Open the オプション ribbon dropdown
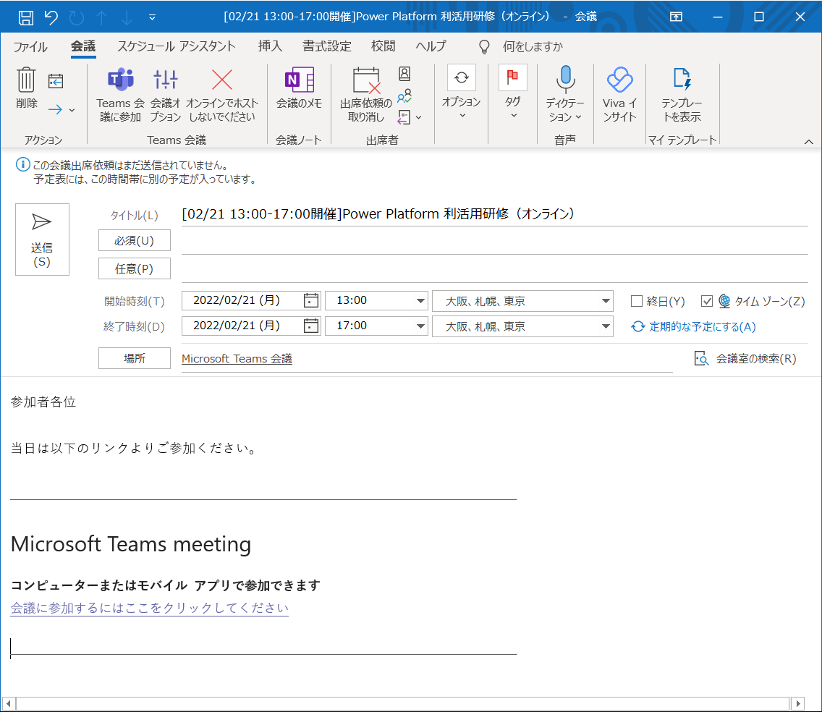This screenshot has width=822, height=712. click(x=461, y=92)
